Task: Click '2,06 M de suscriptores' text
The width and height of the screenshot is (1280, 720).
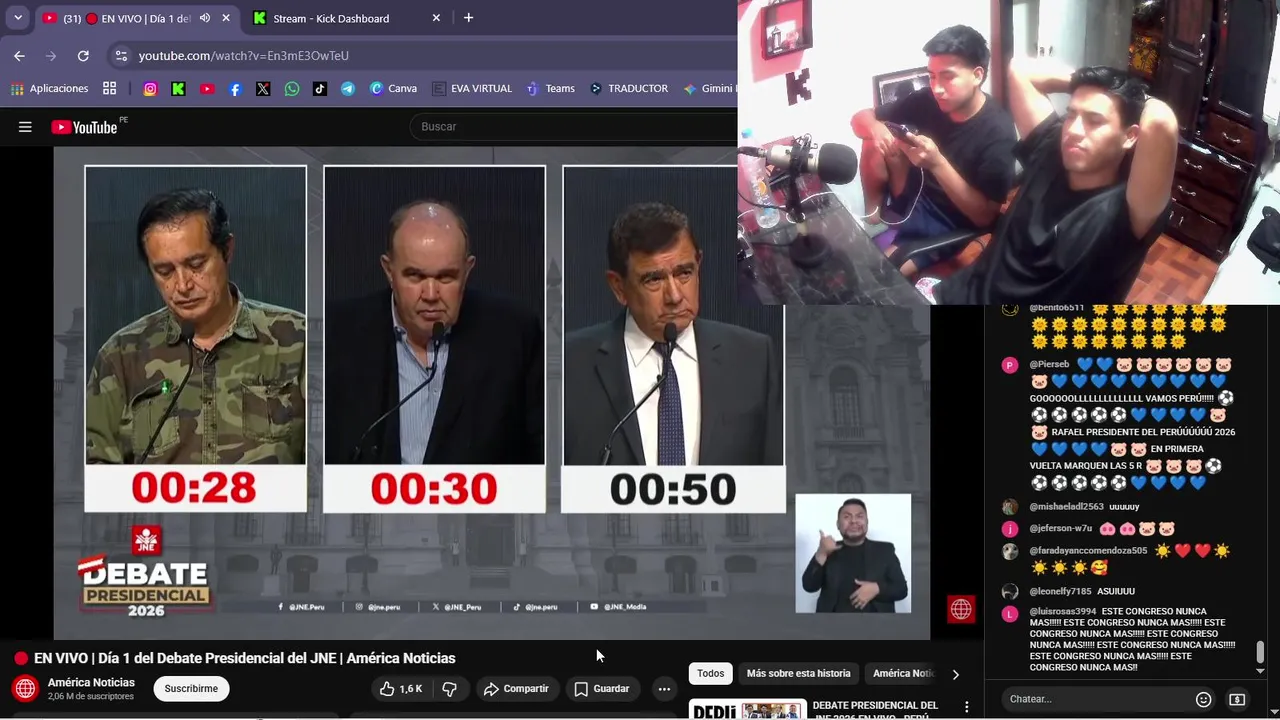Action: 91,696
